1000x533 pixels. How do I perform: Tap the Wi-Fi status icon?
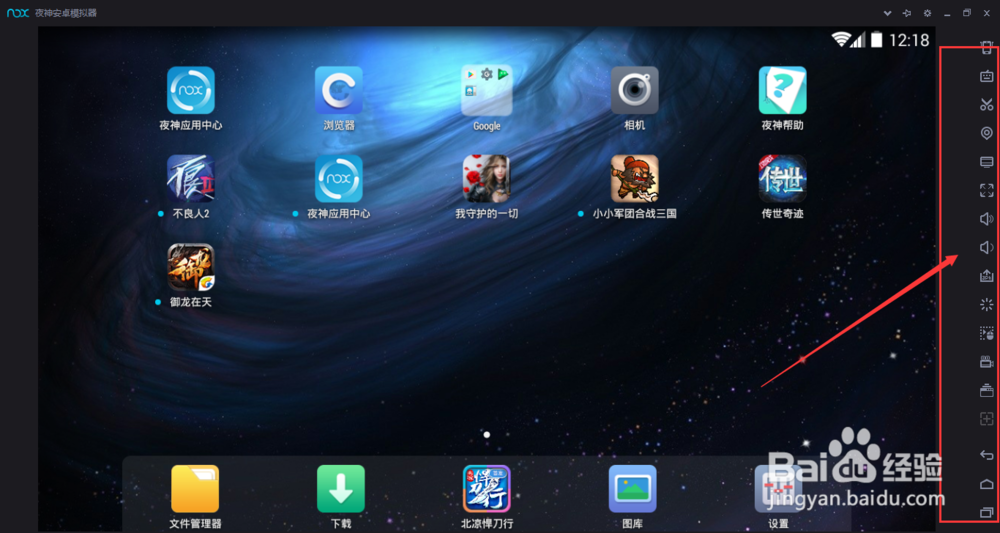click(x=841, y=39)
